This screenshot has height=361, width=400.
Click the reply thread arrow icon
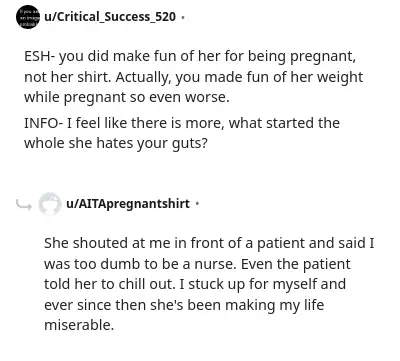point(24,205)
